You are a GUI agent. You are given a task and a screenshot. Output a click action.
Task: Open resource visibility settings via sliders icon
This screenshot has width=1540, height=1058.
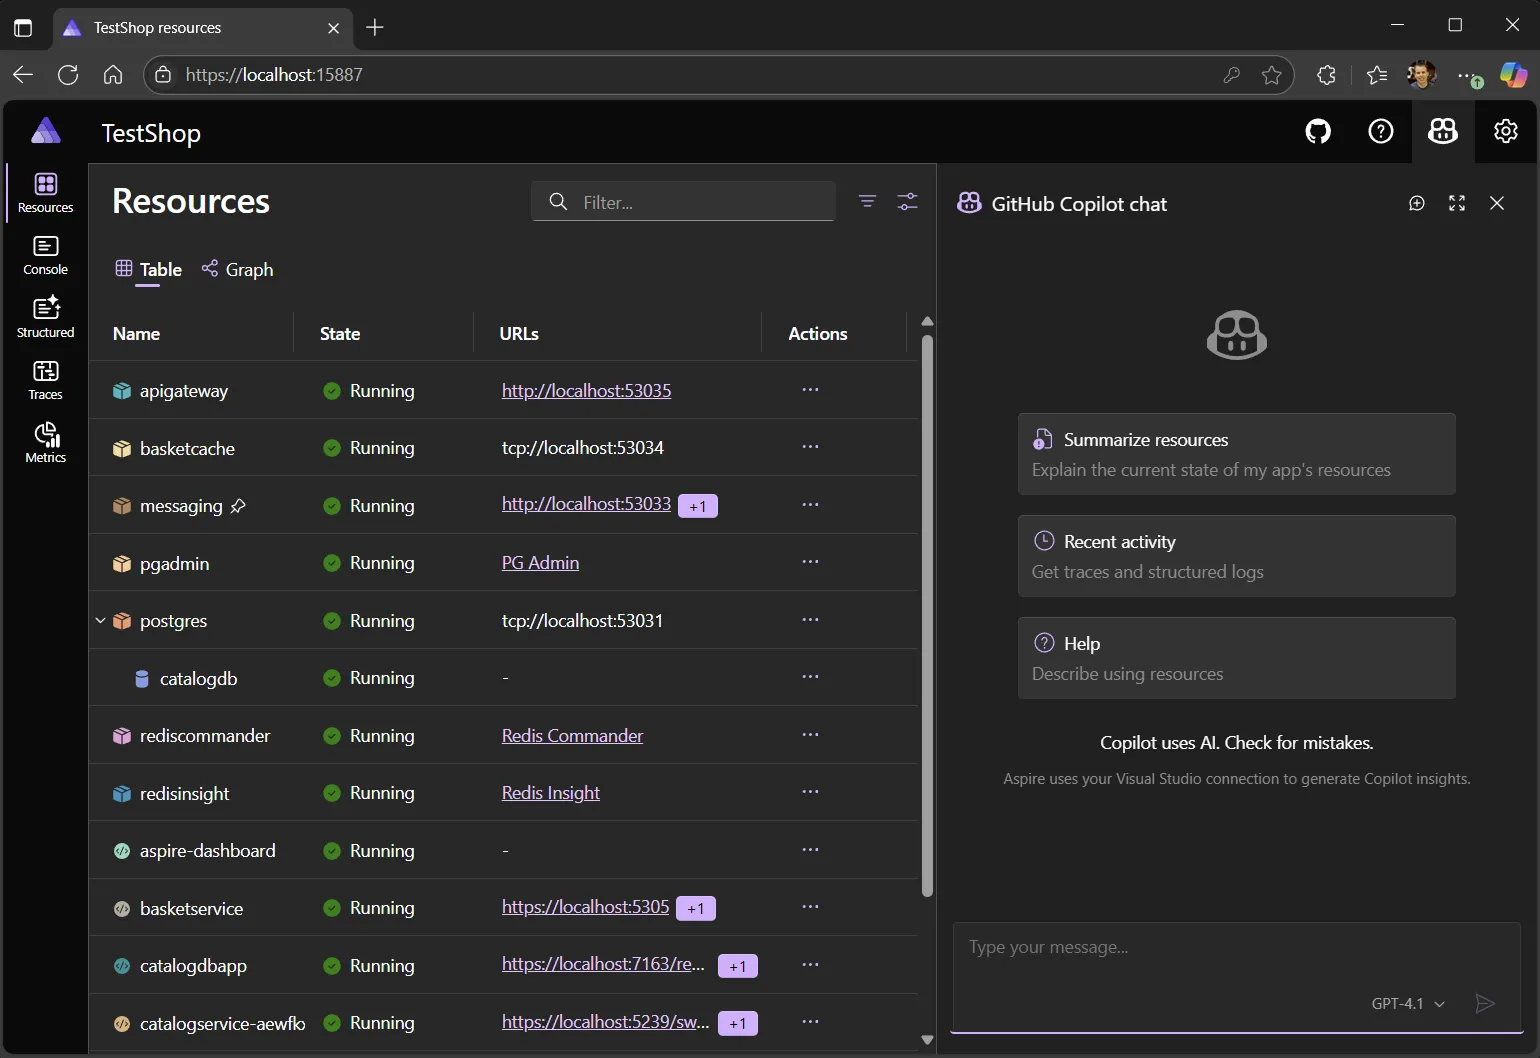[907, 201]
